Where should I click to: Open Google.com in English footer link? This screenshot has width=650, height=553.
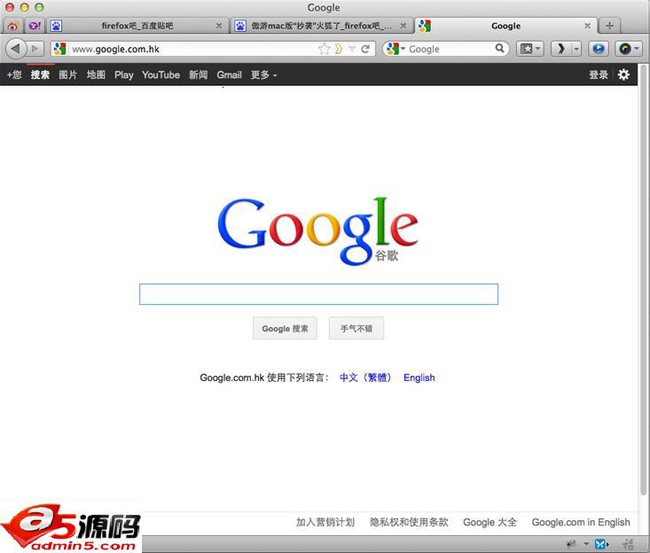[581, 522]
